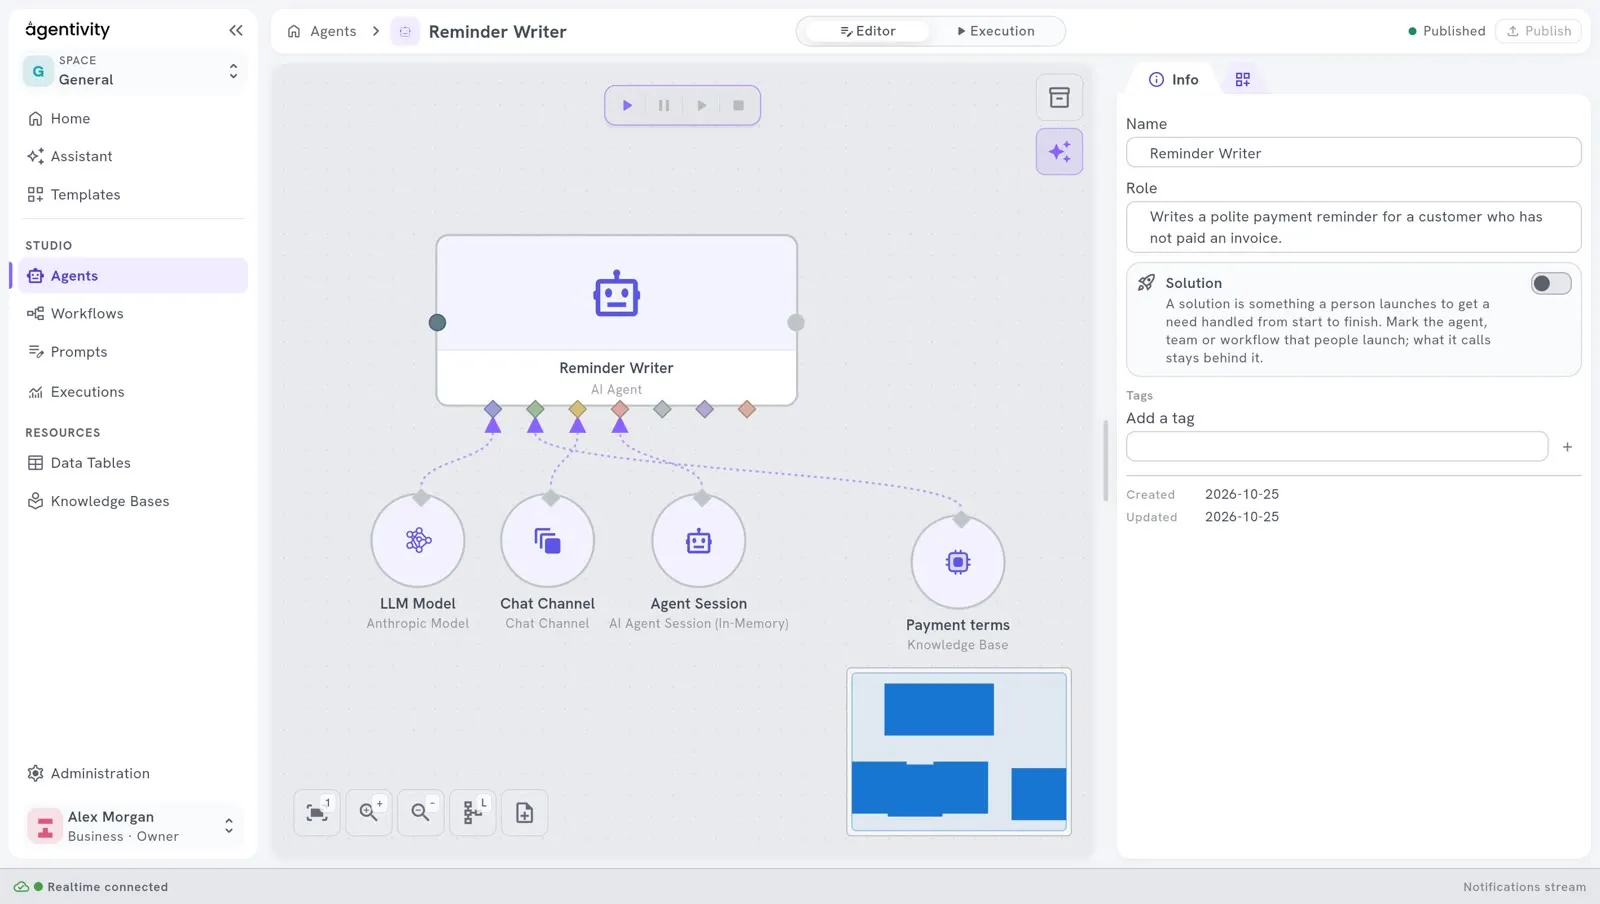Select the Info tab
Screen dimensions: 1600x904
(x=1173, y=79)
